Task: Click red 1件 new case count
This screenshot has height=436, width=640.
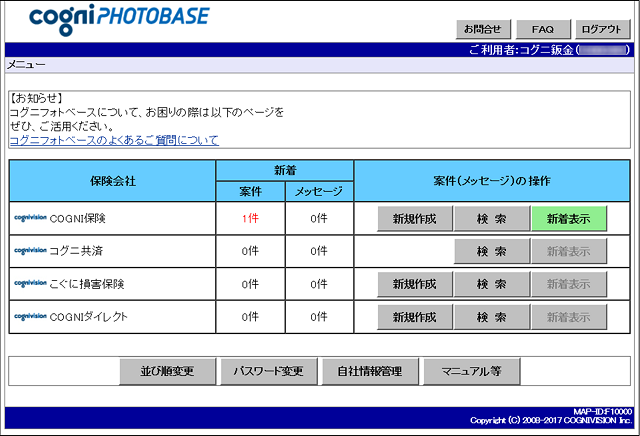Action: point(250,218)
